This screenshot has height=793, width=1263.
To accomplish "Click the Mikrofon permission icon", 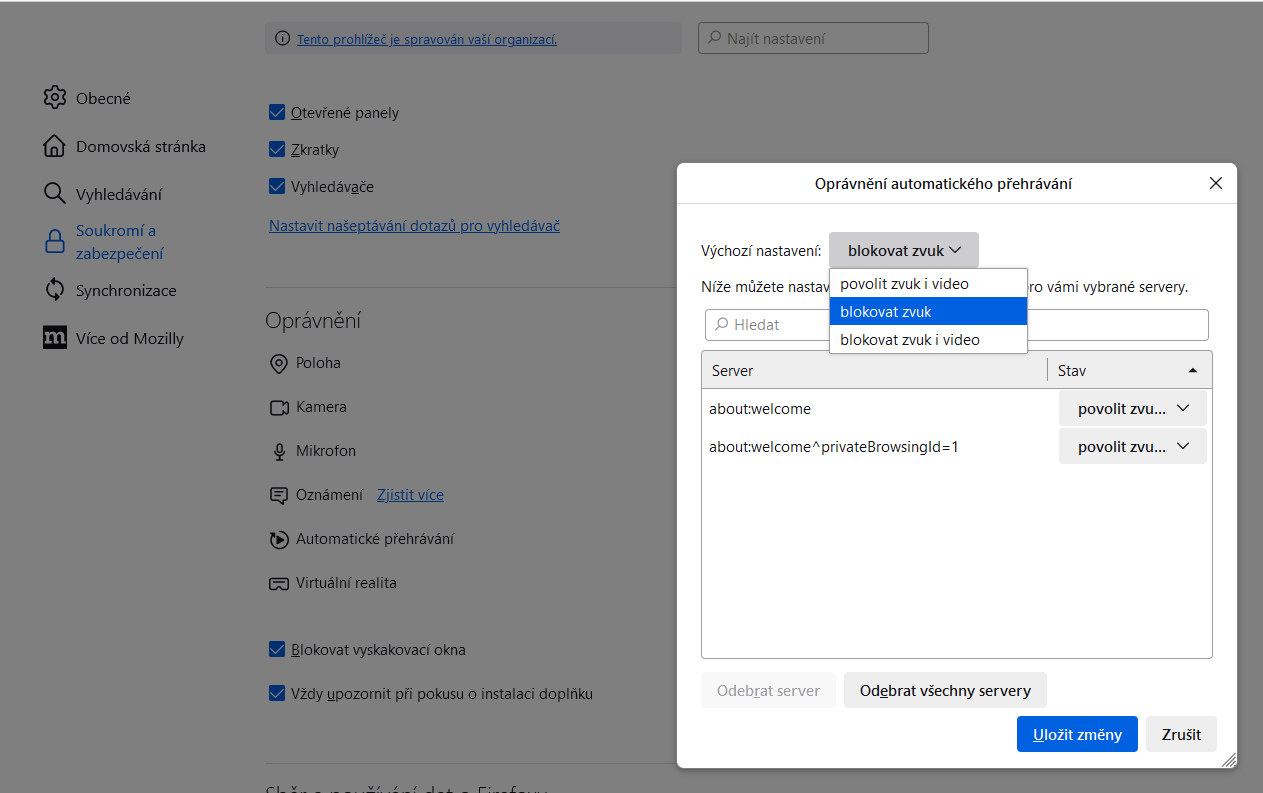I will (x=279, y=451).
